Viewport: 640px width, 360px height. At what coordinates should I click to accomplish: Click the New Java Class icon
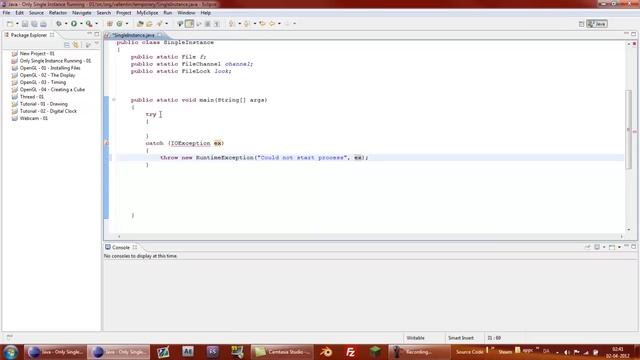[120, 24]
